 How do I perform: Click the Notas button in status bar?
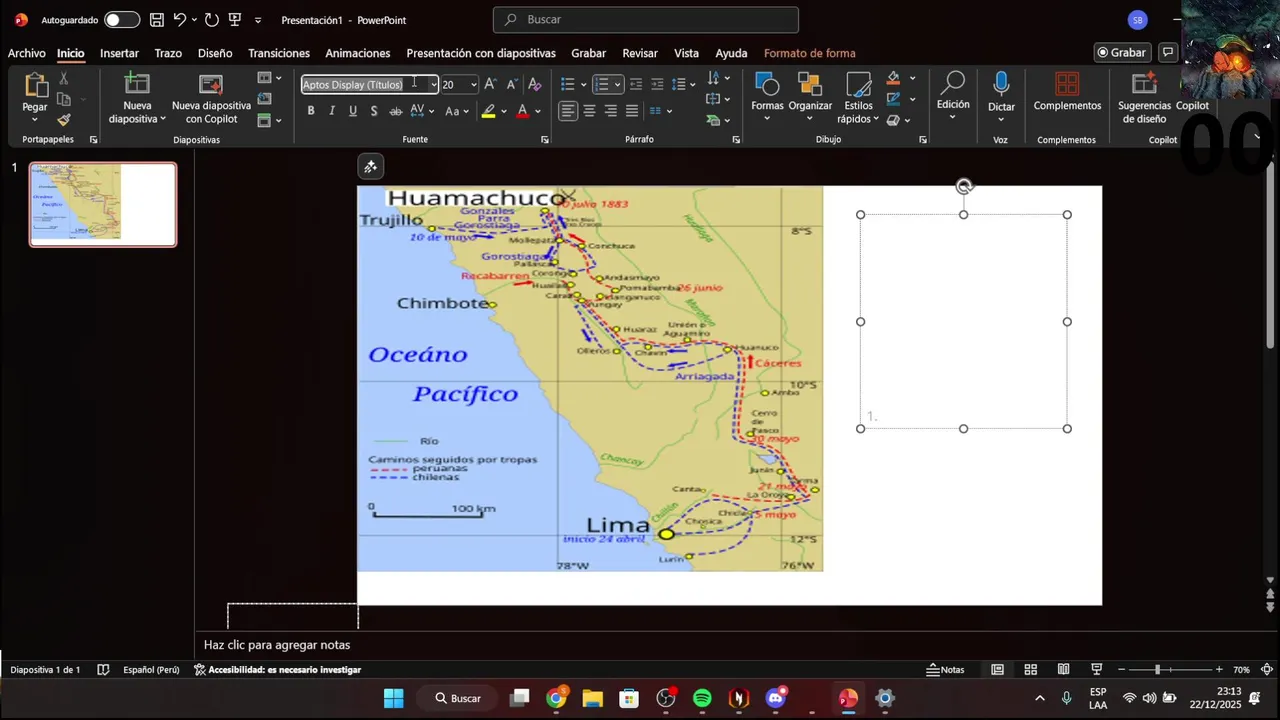[945, 669]
